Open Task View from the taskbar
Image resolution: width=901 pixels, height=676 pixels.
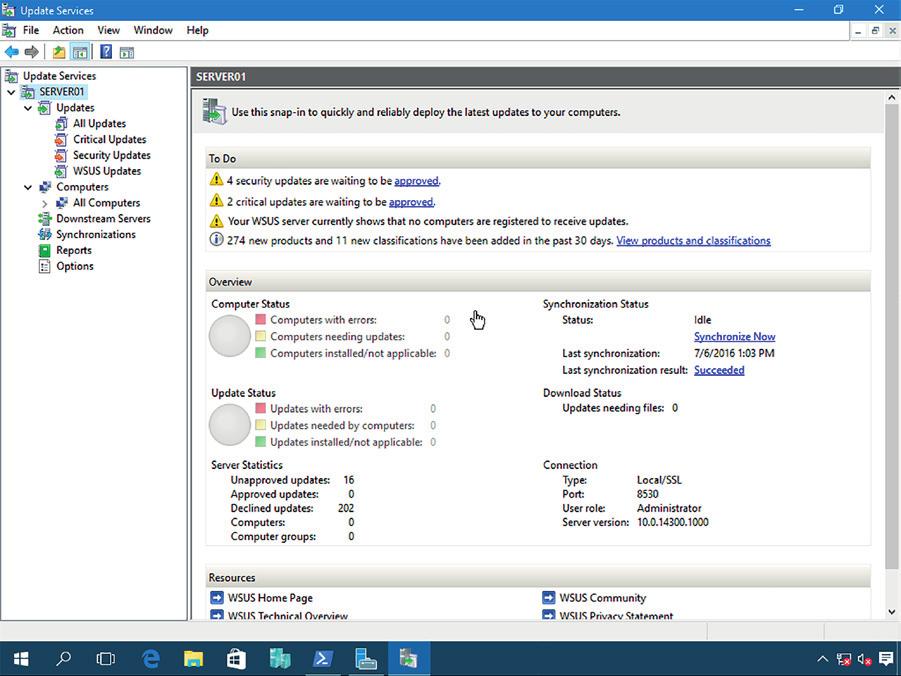(106, 659)
